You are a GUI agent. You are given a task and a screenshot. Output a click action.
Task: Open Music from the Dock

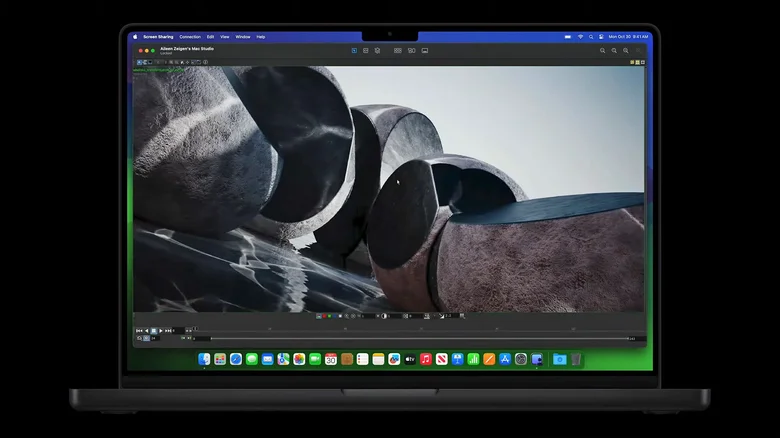pyautogui.click(x=426, y=359)
